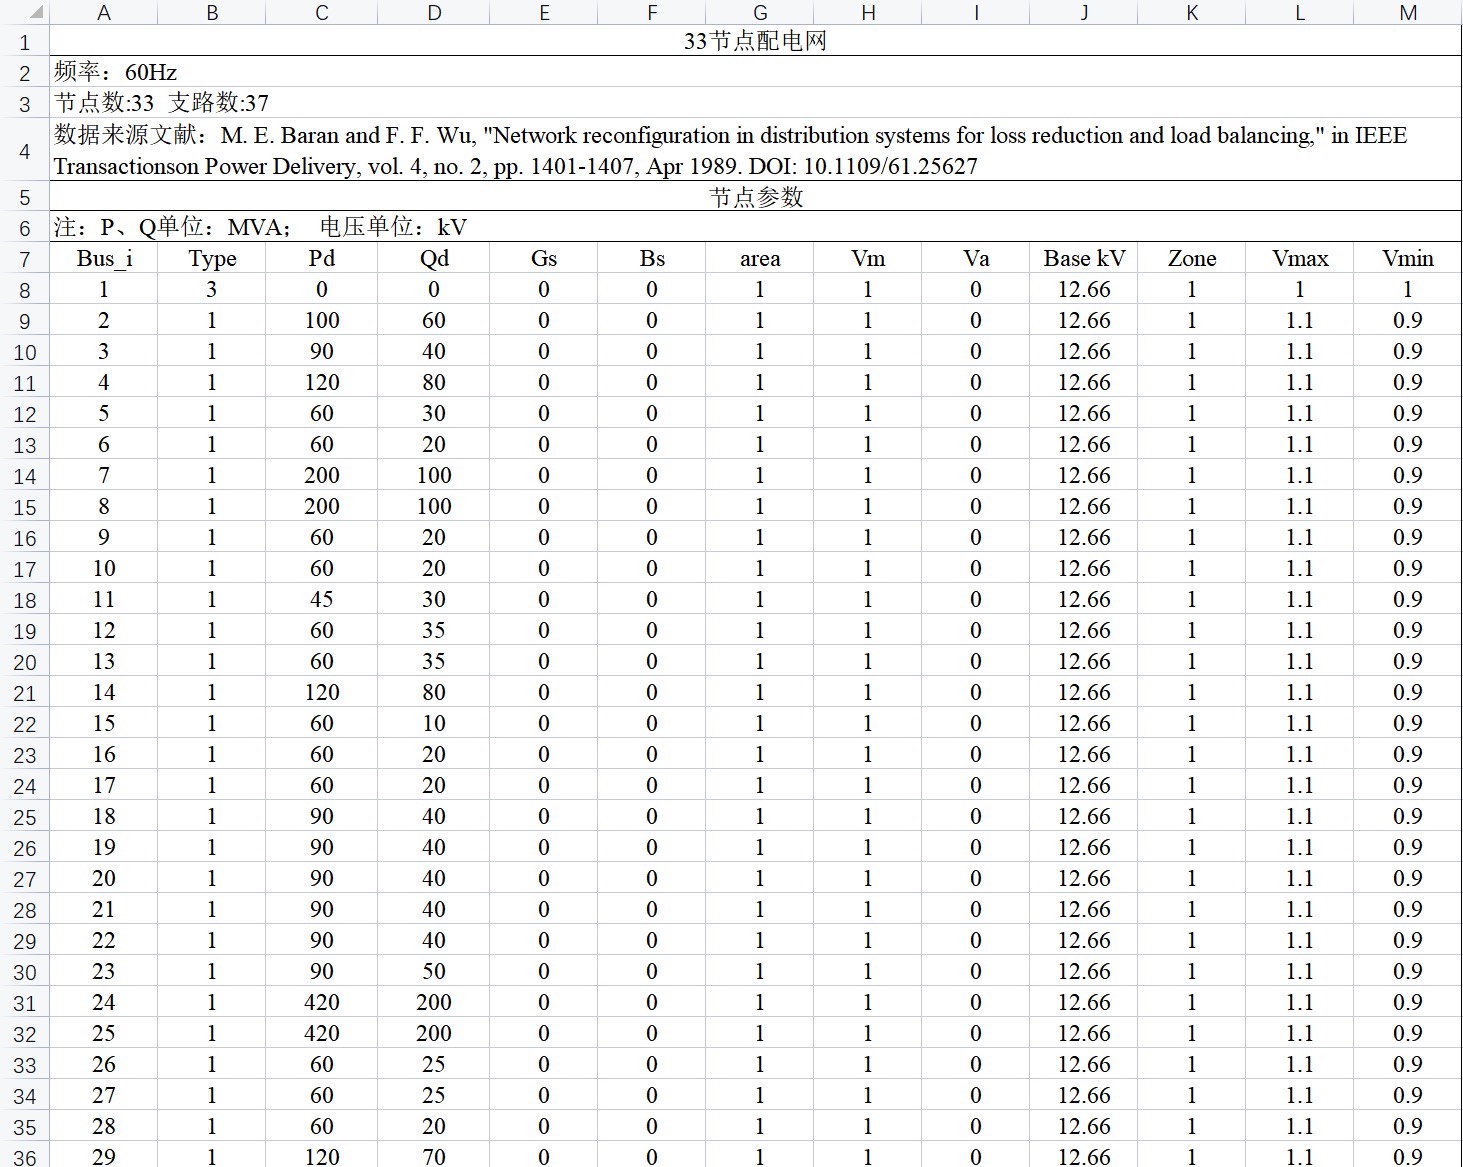Select the Pd value 420 in row 31
Image resolution: width=1463 pixels, height=1167 pixels.
coord(321,1002)
